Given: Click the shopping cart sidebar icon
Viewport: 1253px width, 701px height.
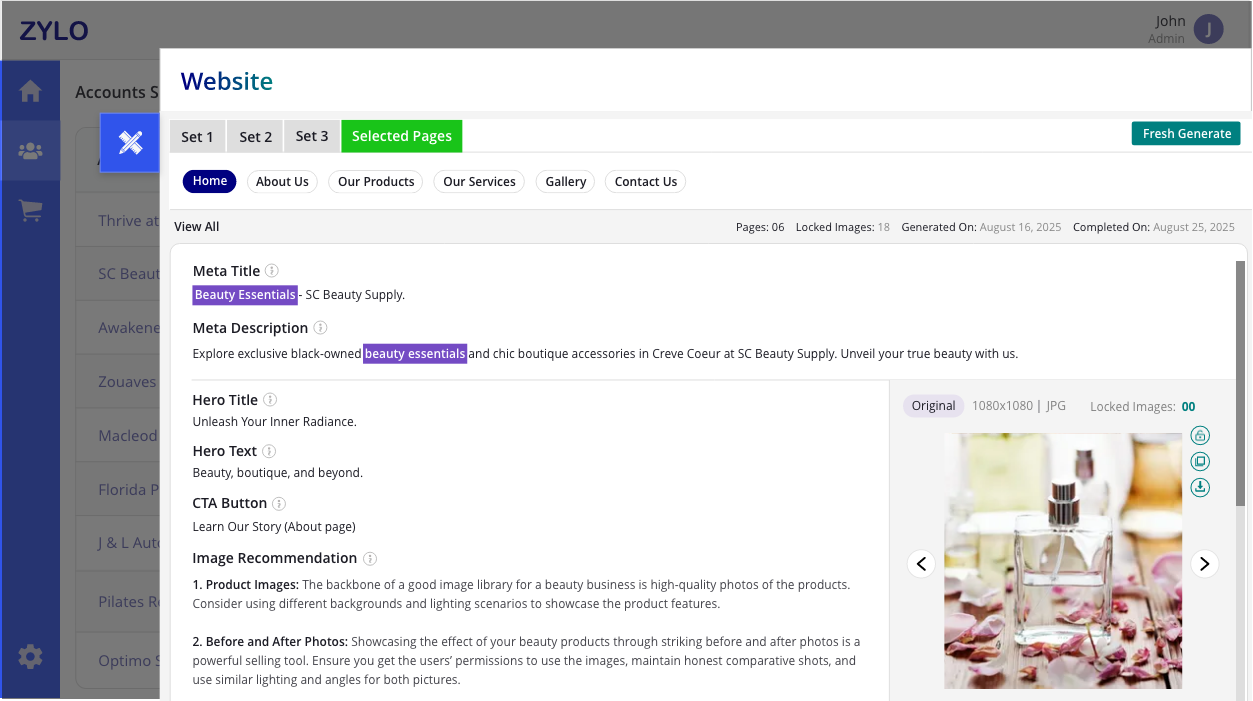Looking at the screenshot, I should tap(30, 211).
